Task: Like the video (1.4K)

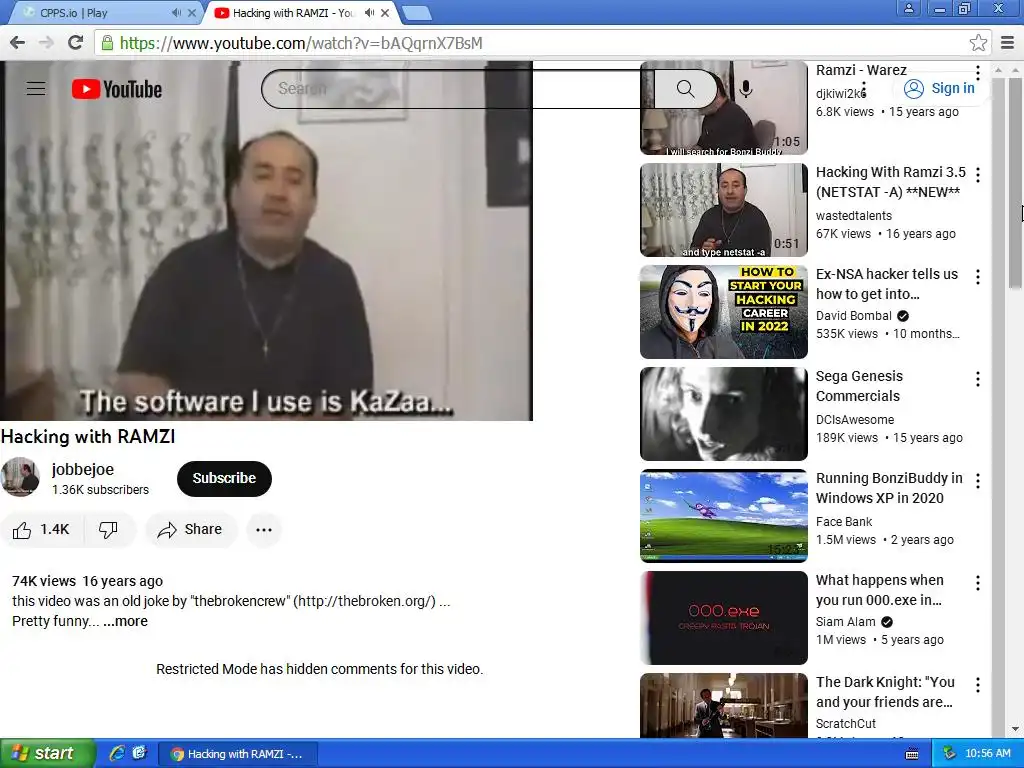Action: pos(40,530)
